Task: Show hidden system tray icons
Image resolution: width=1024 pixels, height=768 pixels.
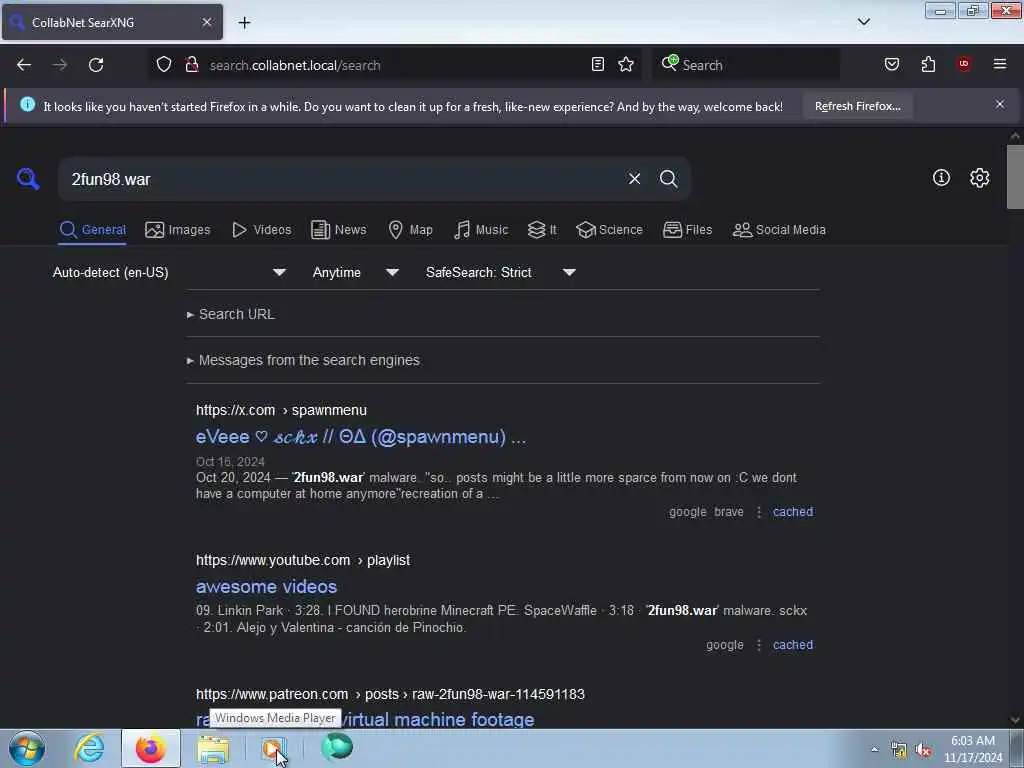Action: tap(874, 749)
